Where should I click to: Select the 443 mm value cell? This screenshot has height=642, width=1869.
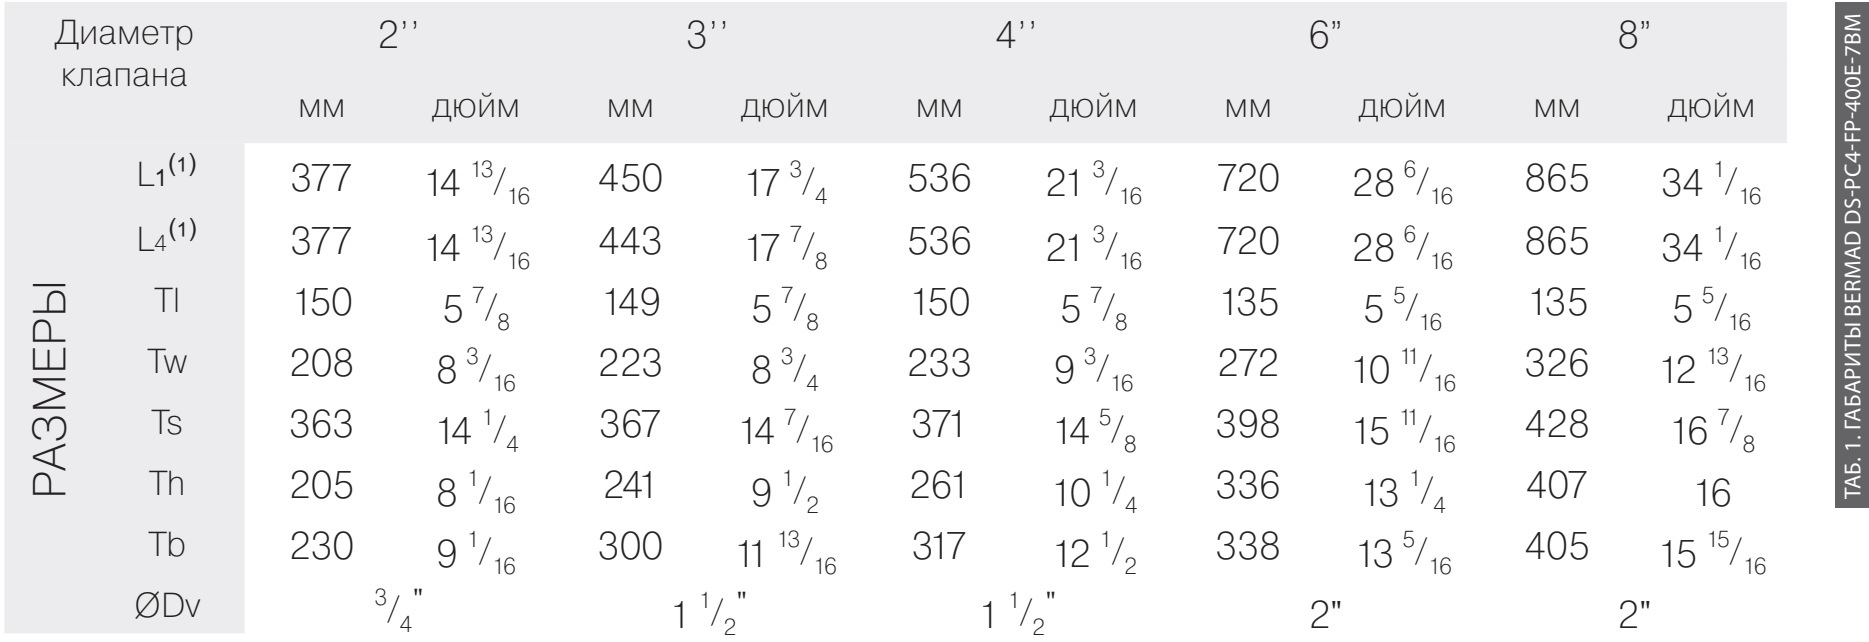coord(629,241)
